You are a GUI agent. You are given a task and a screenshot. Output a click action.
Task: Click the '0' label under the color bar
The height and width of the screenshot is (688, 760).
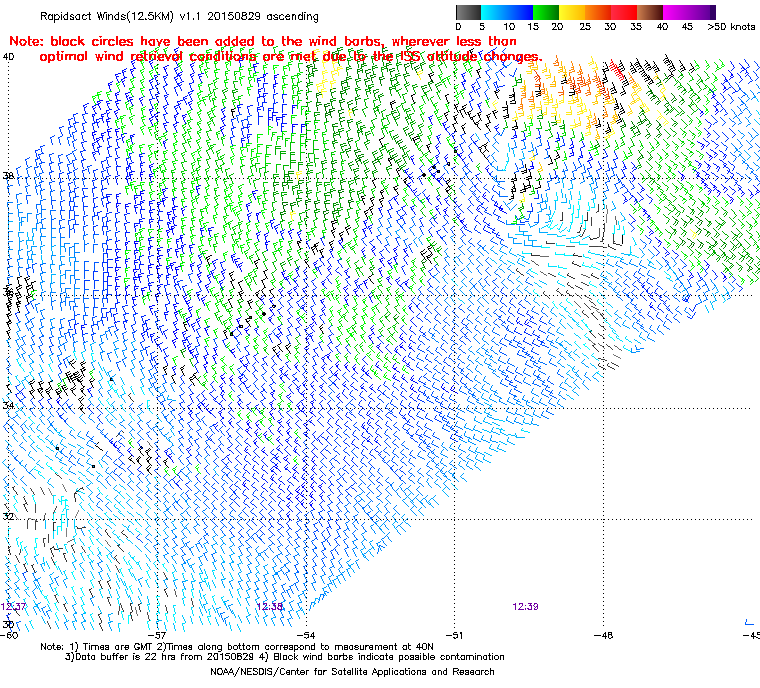click(458, 27)
